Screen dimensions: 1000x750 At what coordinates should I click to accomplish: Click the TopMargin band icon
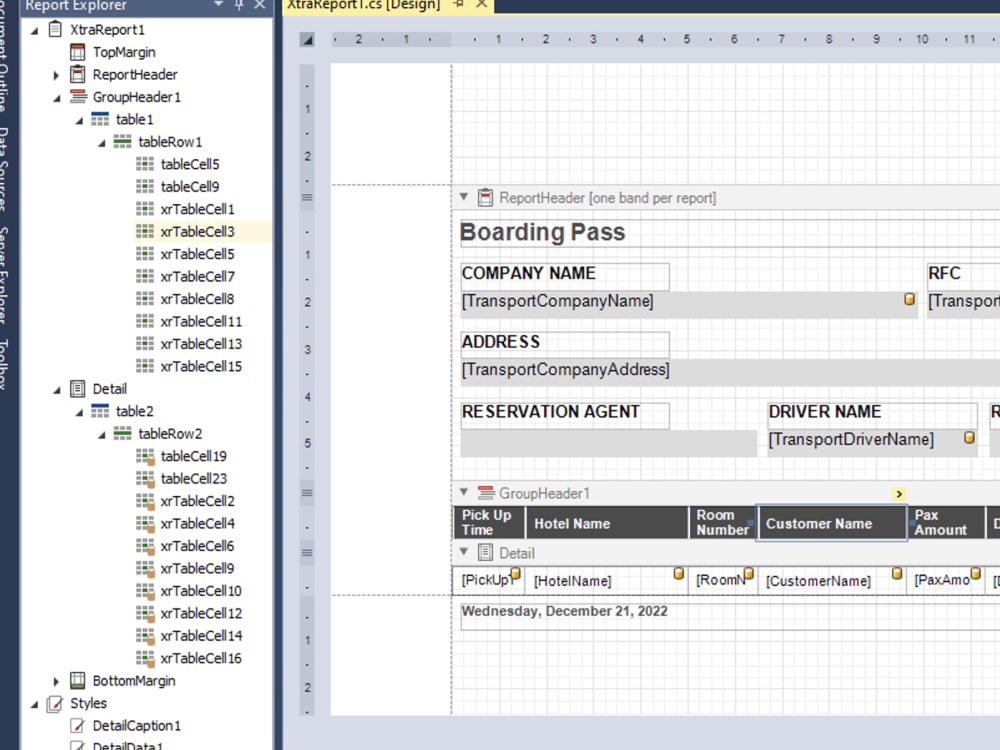tap(79, 52)
